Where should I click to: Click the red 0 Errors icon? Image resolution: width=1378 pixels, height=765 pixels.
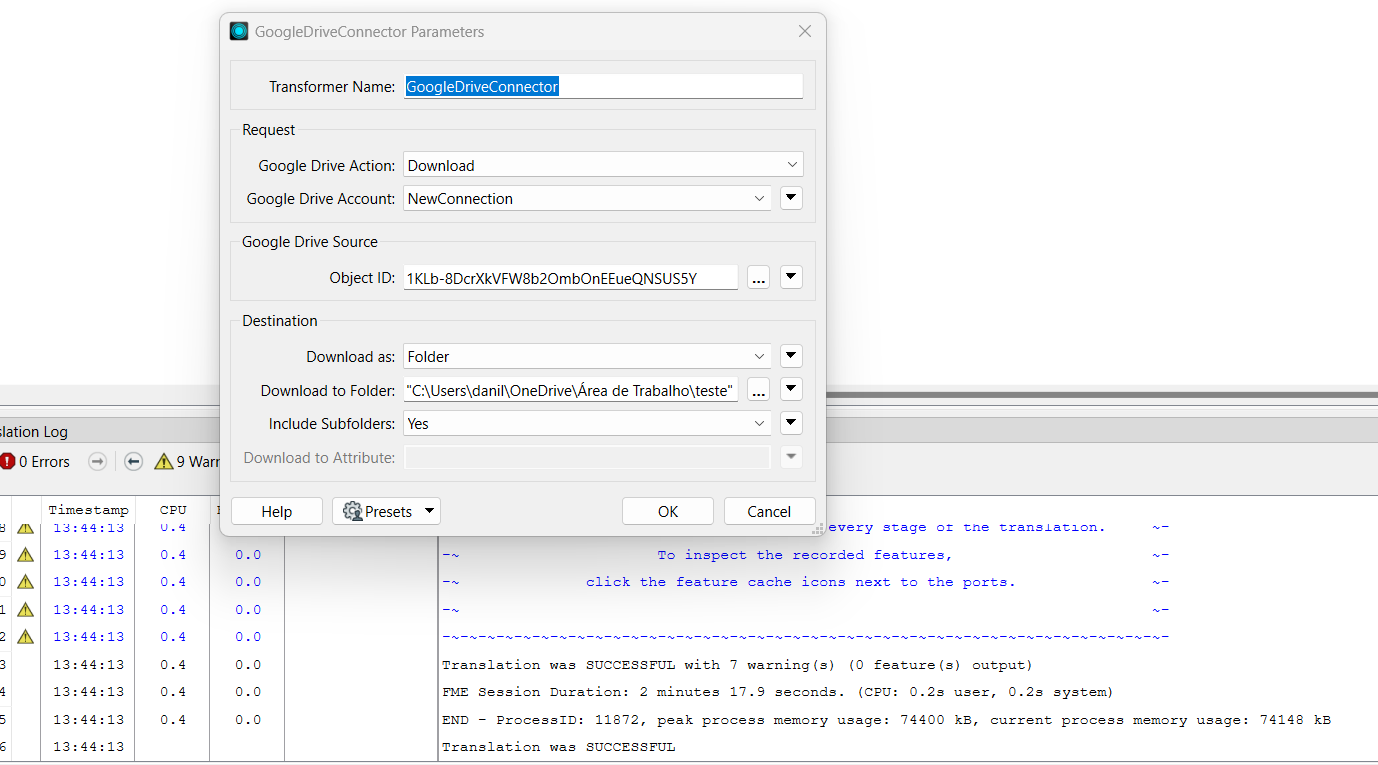pos(7,461)
